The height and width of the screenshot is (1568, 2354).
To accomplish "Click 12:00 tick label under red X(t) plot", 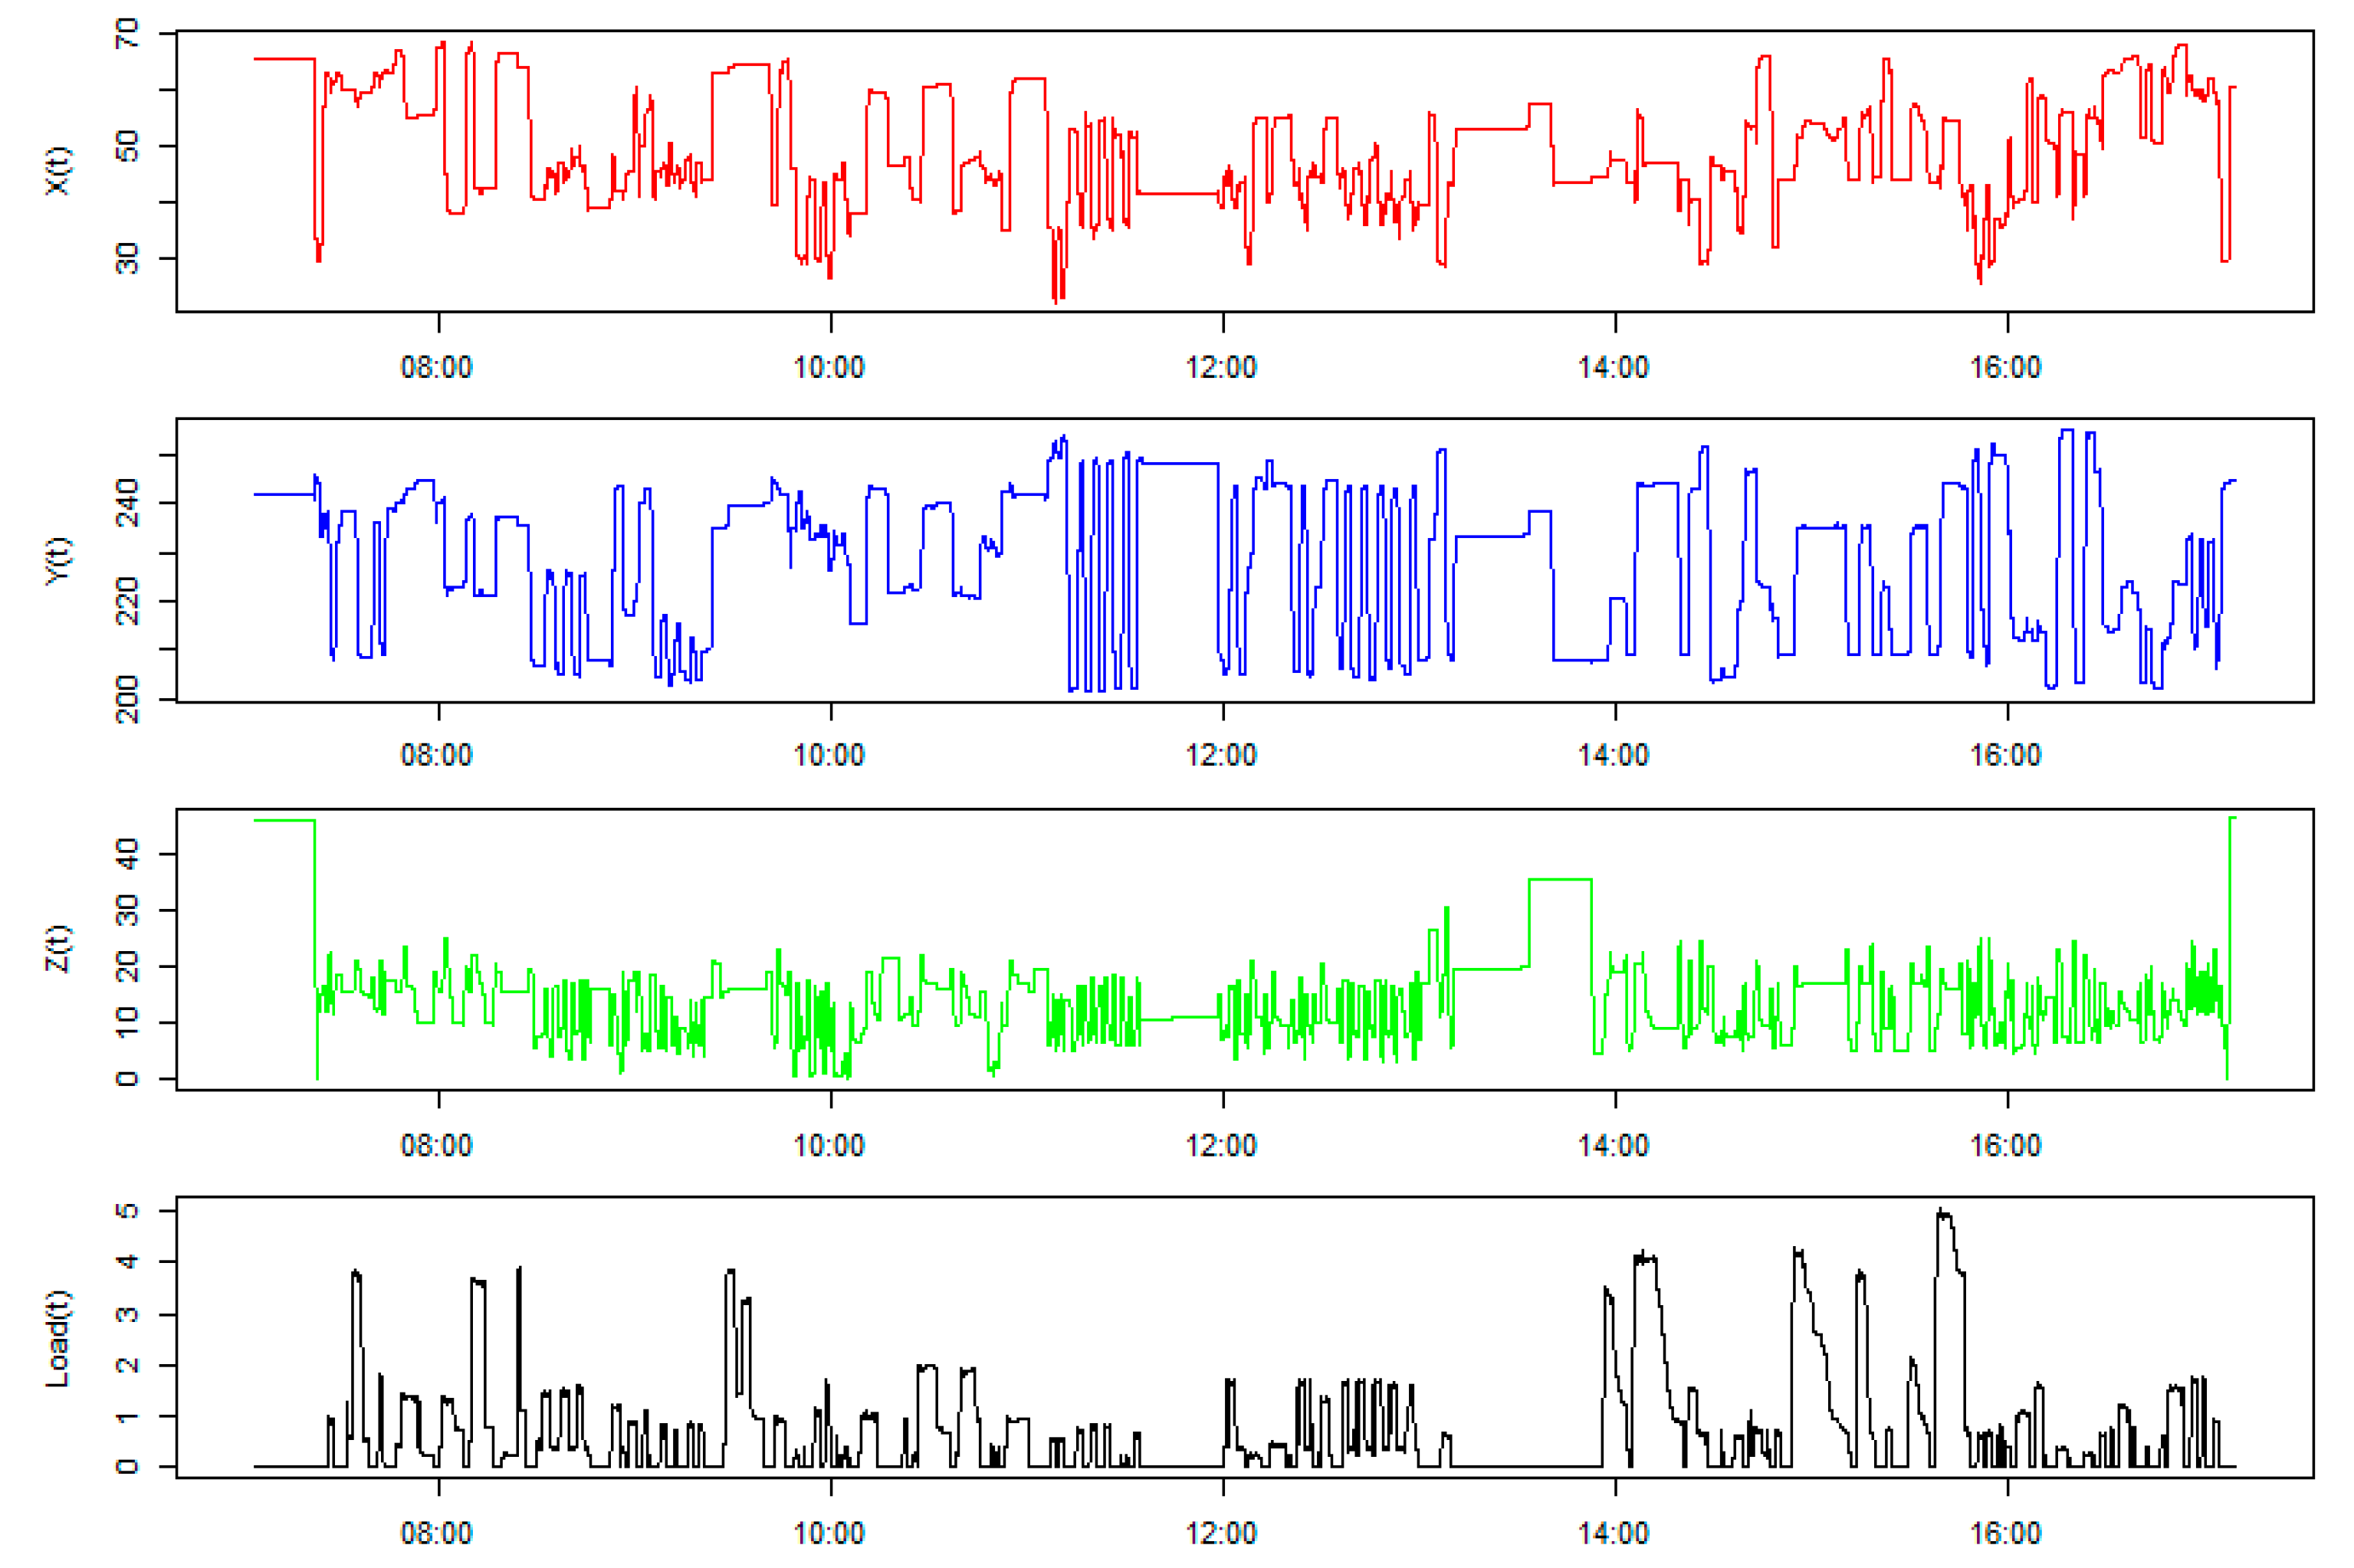I will tap(1221, 367).
